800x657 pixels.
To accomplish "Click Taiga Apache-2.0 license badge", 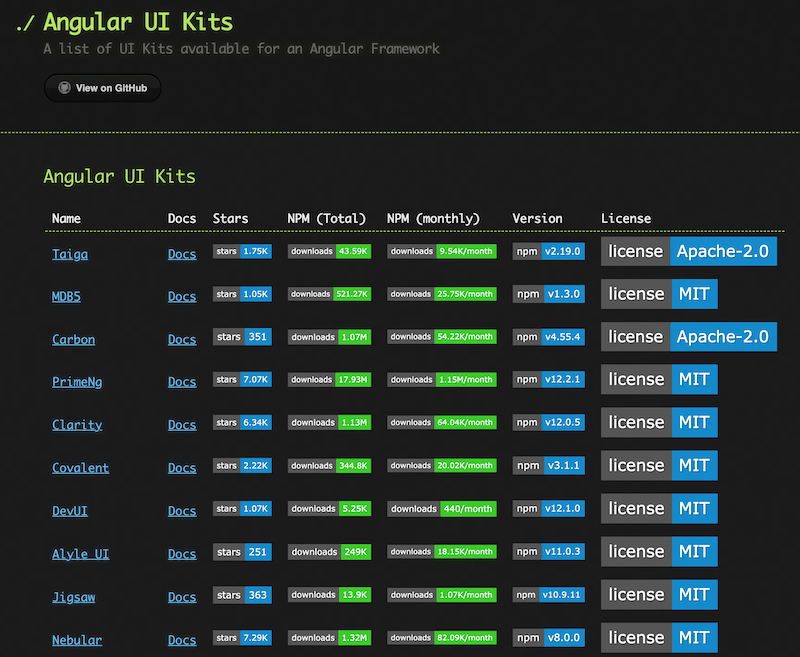I will click(x=689, y=251).
